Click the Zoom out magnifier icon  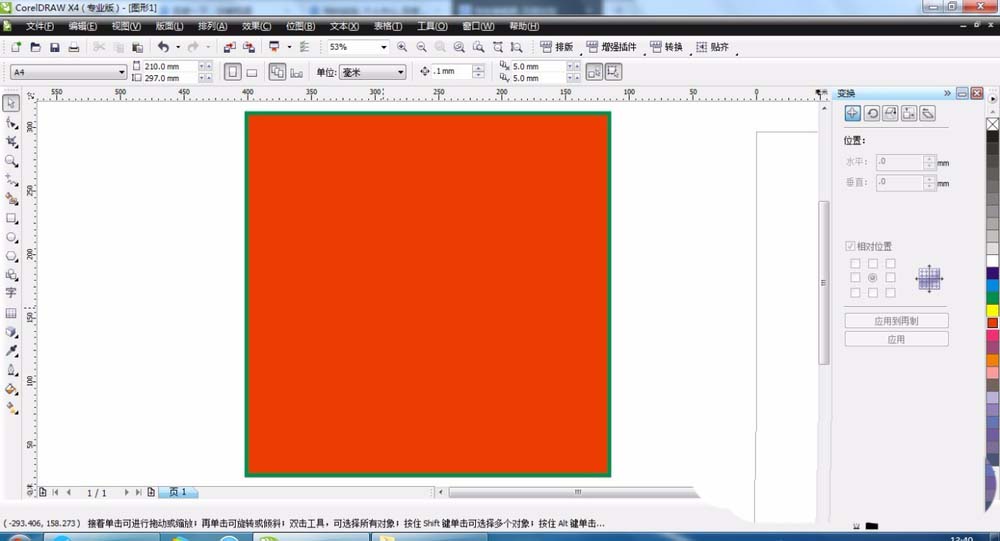[422, 47]
